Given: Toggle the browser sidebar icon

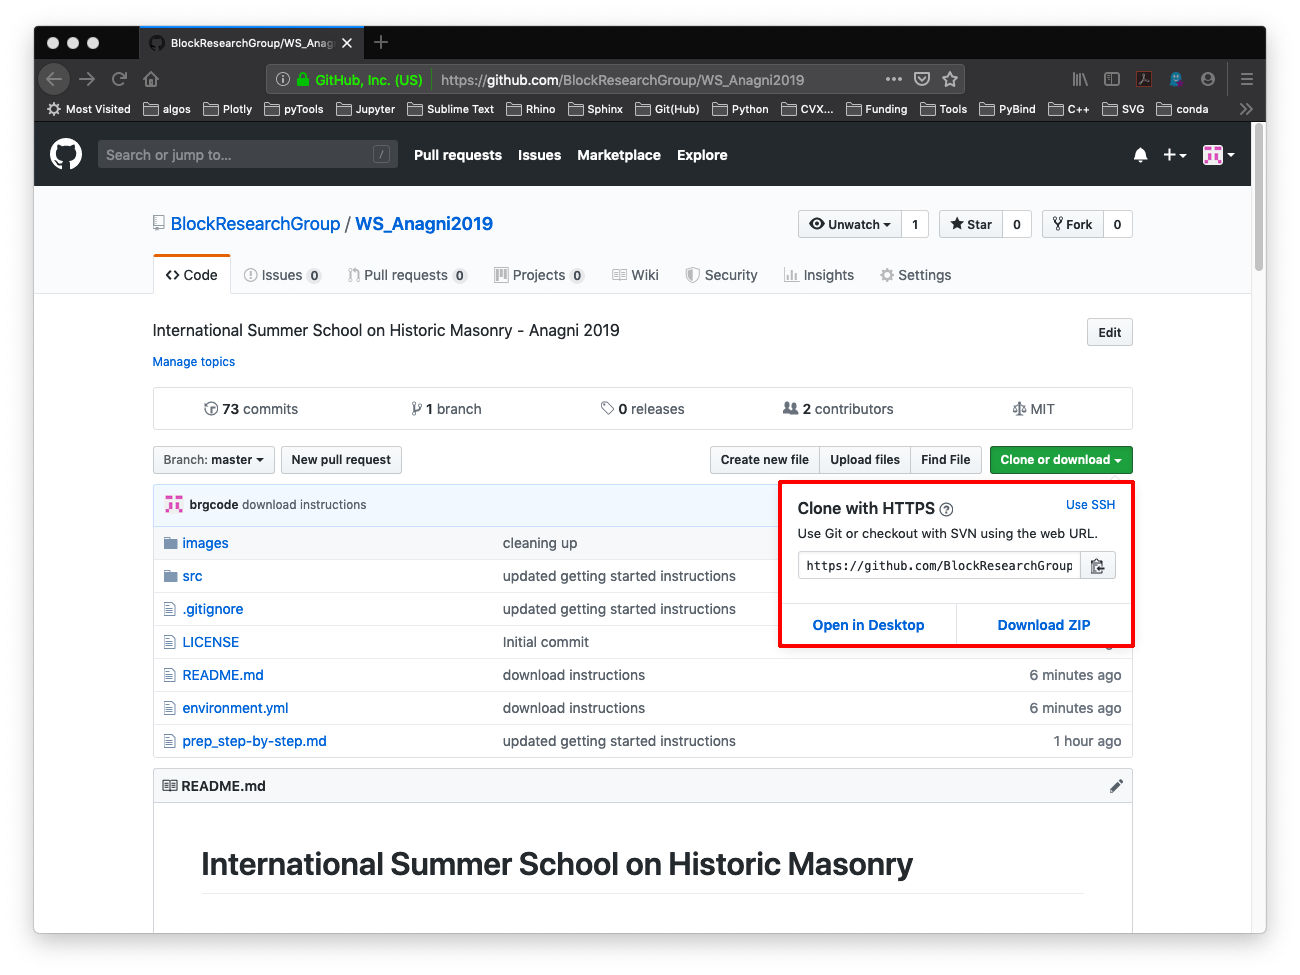Looking at the screenshot, I should coord(1112,79).
